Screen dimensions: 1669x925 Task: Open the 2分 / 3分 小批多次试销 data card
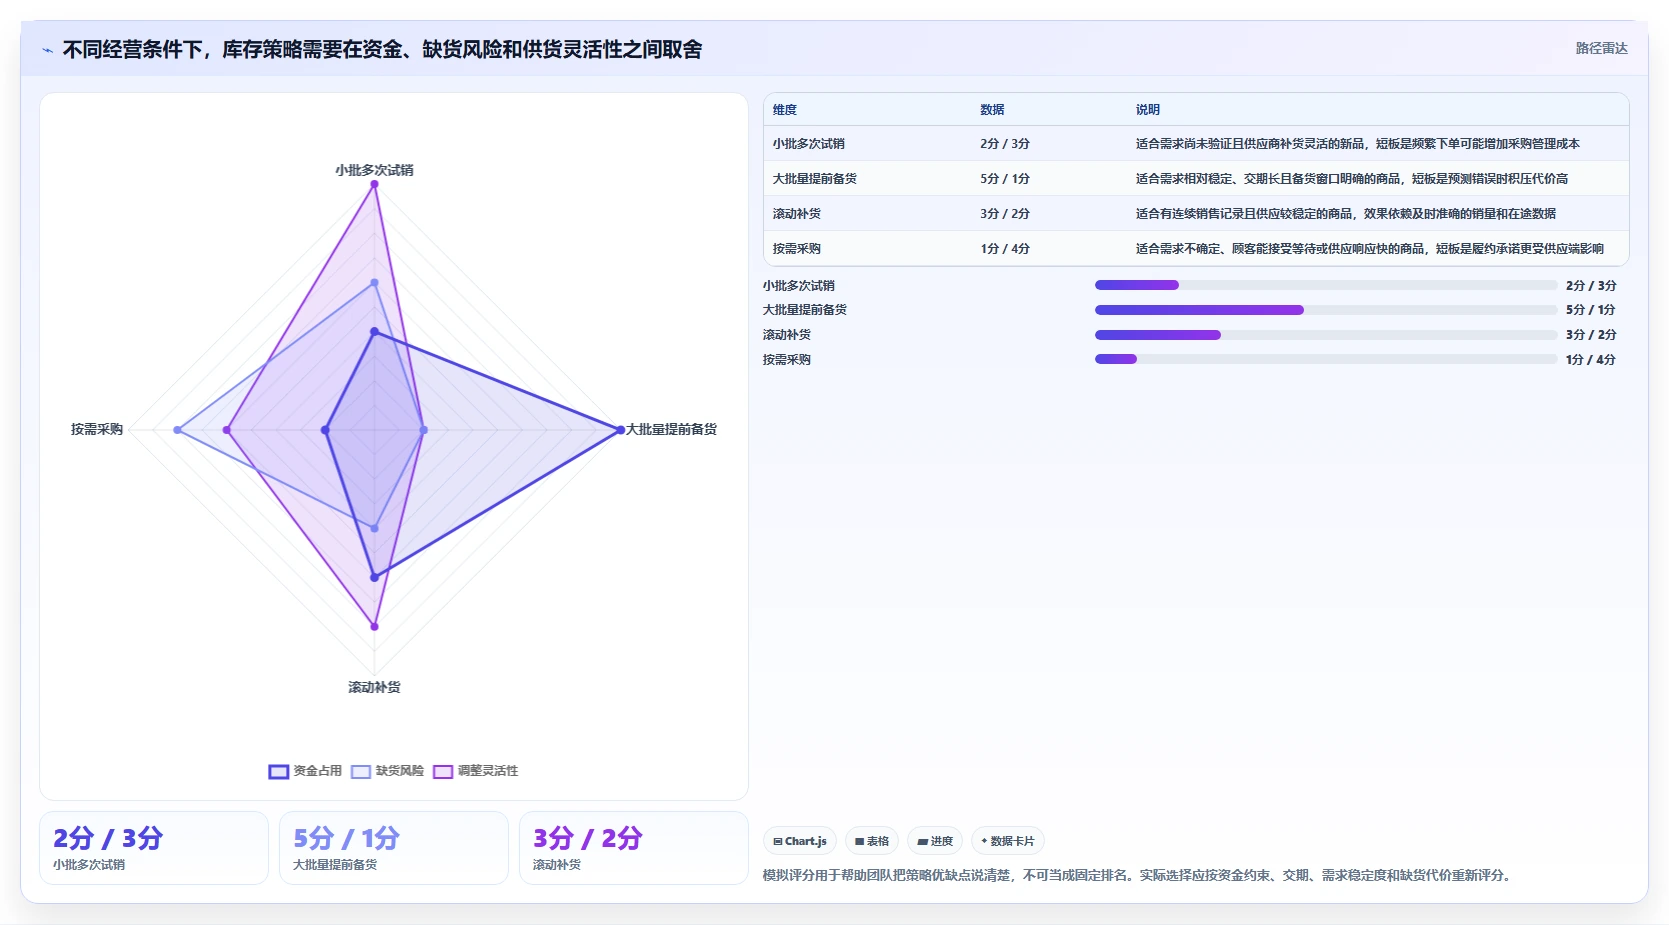(x=154, y=848)
